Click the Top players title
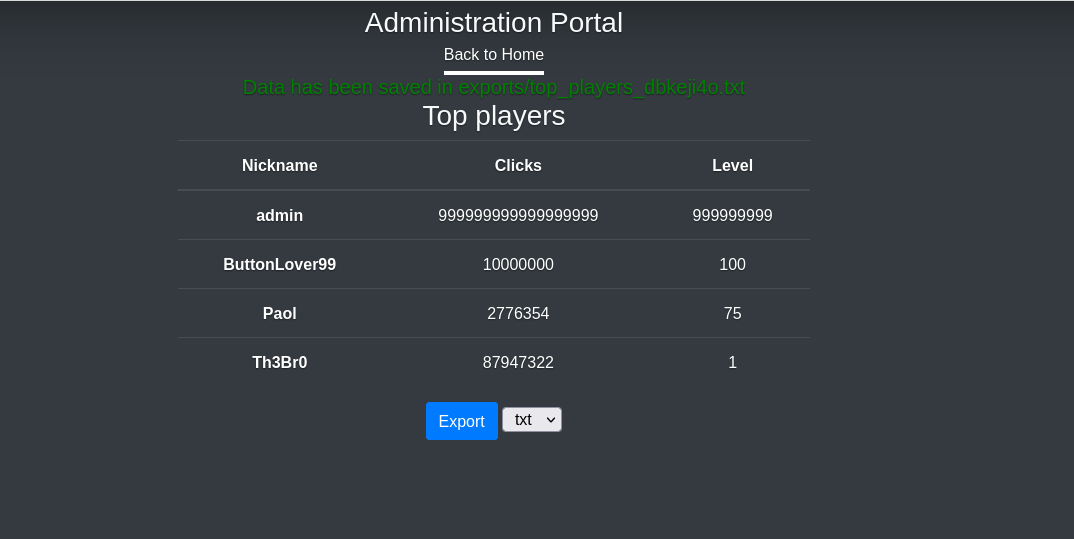The image size is (1074, 539). click(494, 116)
